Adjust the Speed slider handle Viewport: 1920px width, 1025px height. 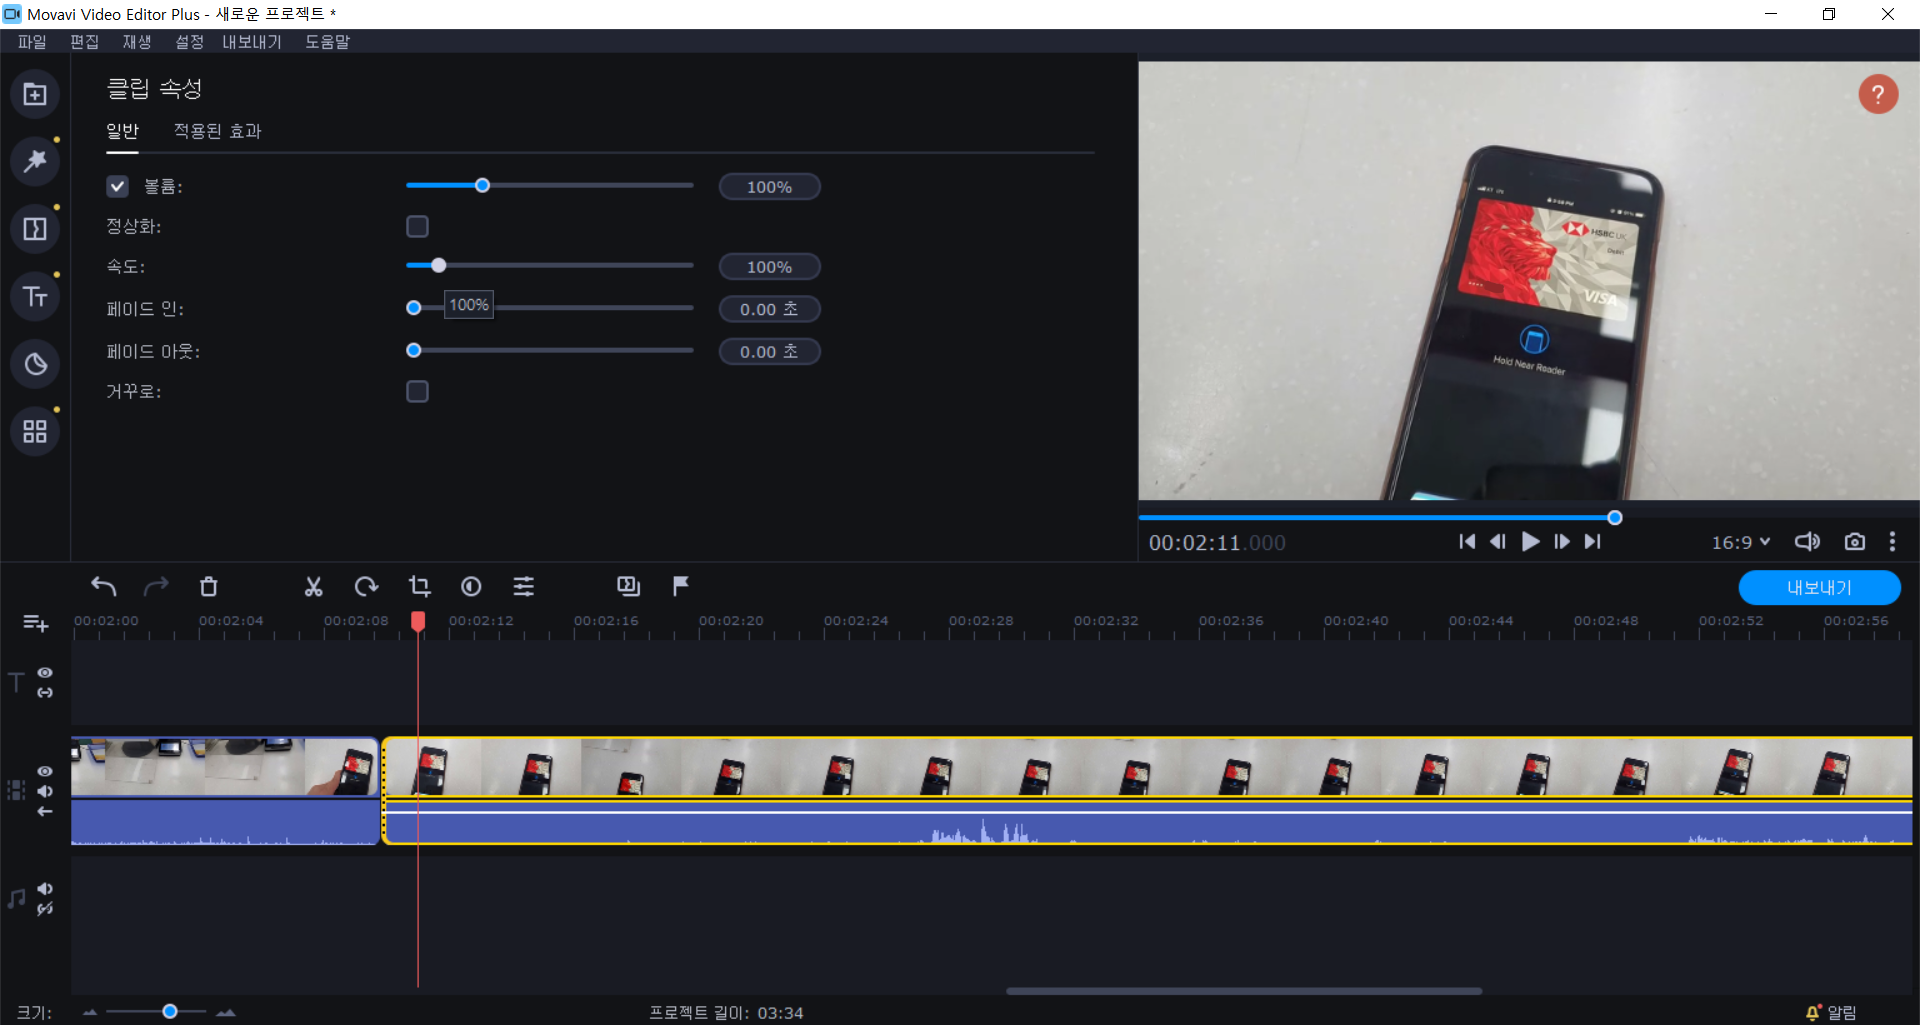tap(438, 265)
